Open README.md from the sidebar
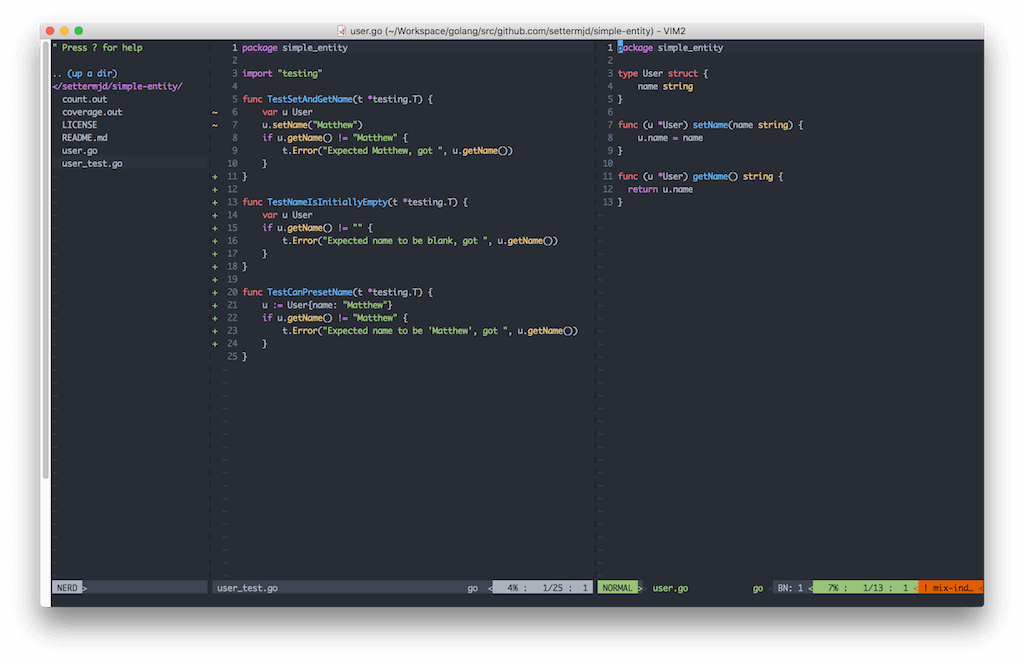This screenshot has width=1024, height=664. point(83,137)
